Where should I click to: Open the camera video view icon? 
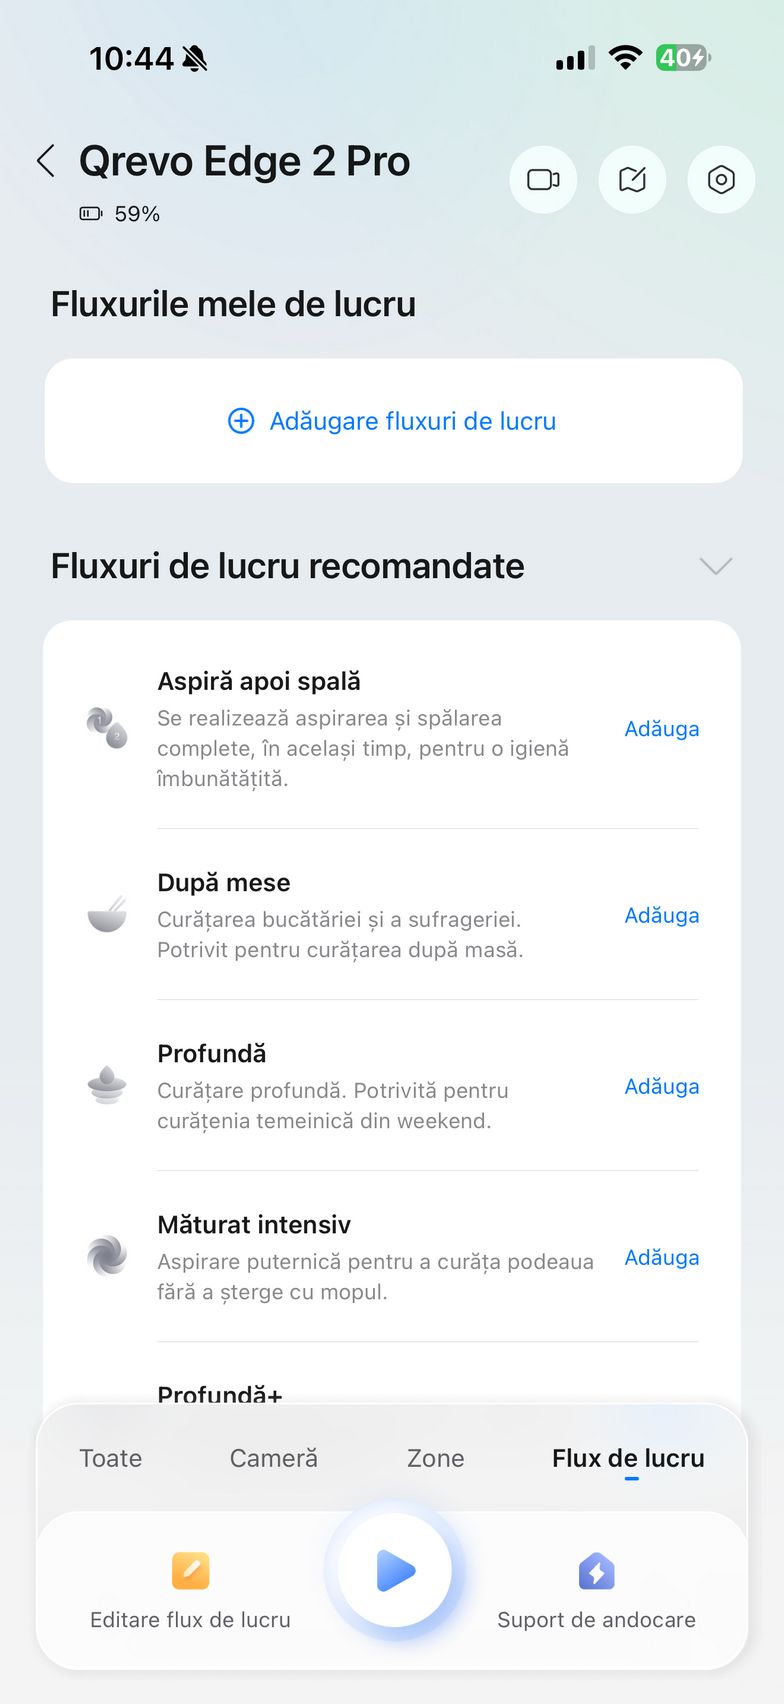tap(543, 180)
